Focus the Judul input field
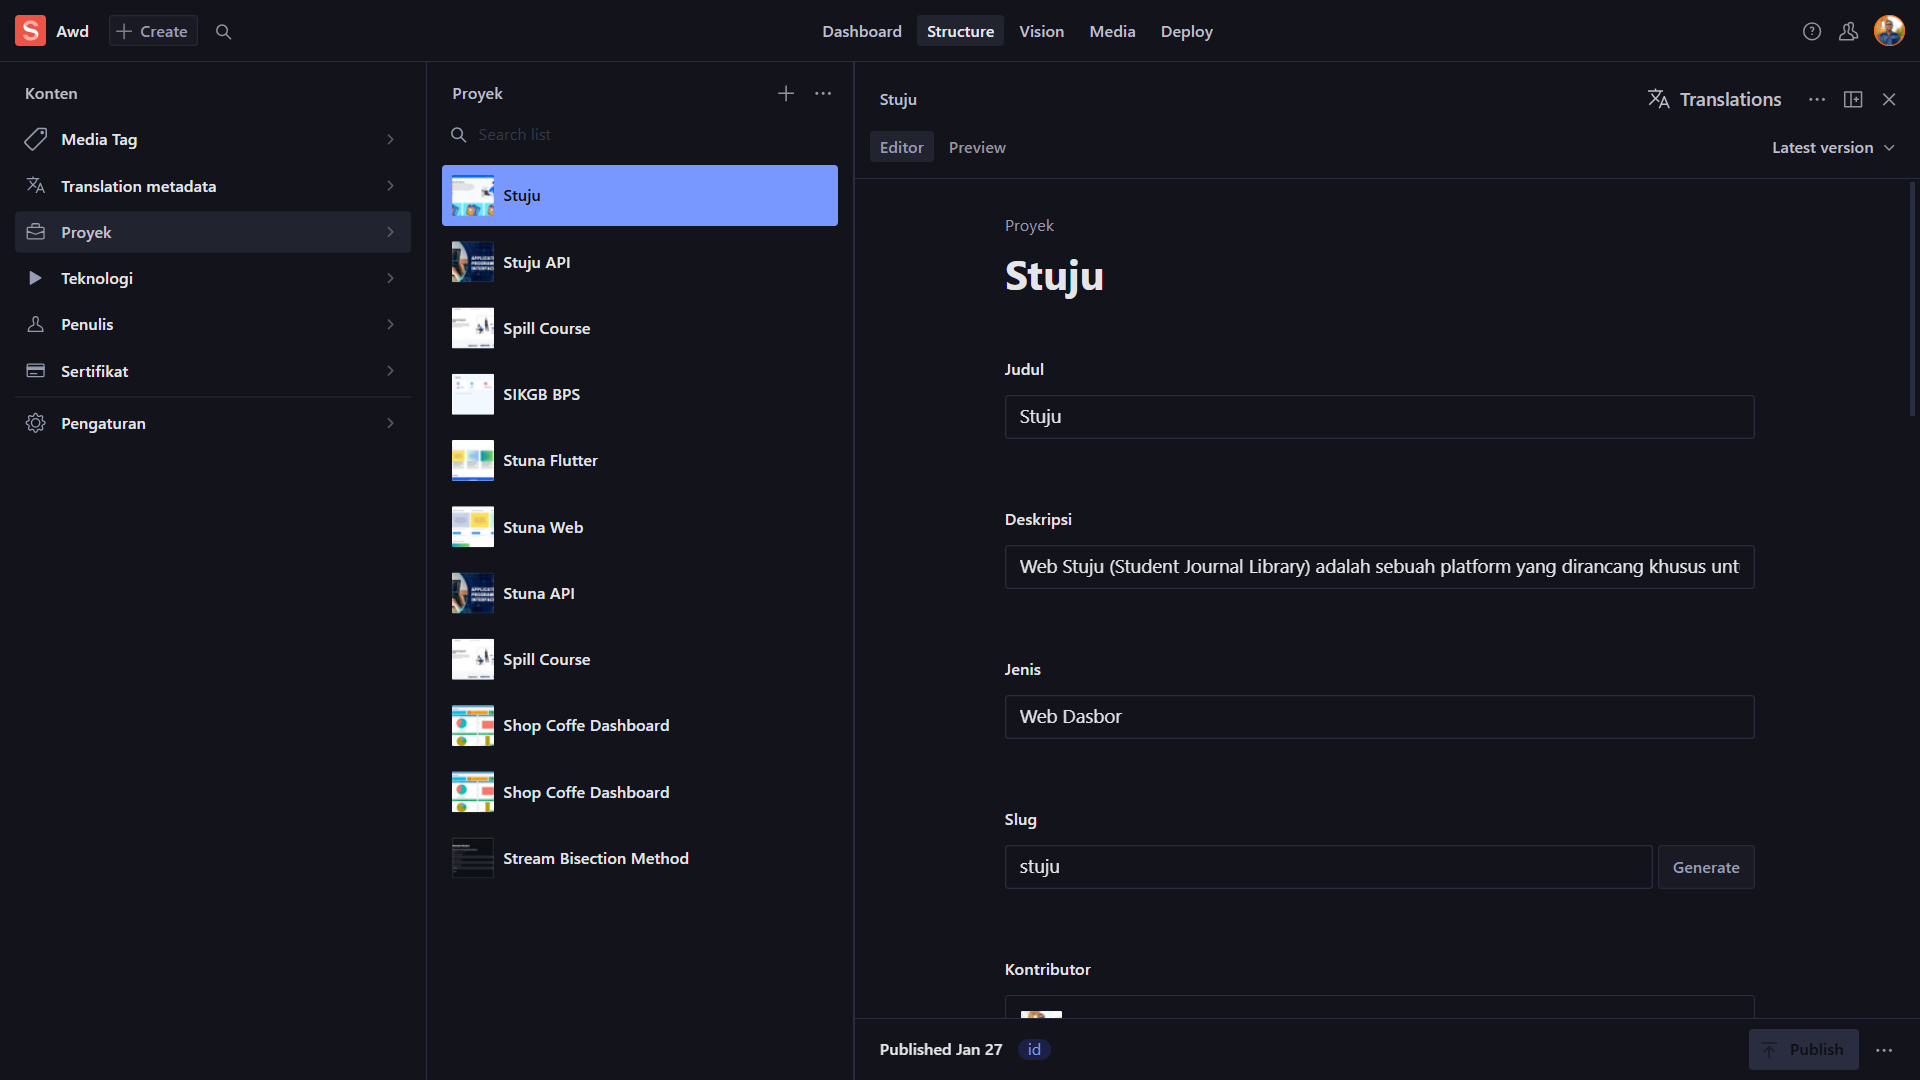The width and height of the screenshot is (1920, 1080). (1379, 417)
